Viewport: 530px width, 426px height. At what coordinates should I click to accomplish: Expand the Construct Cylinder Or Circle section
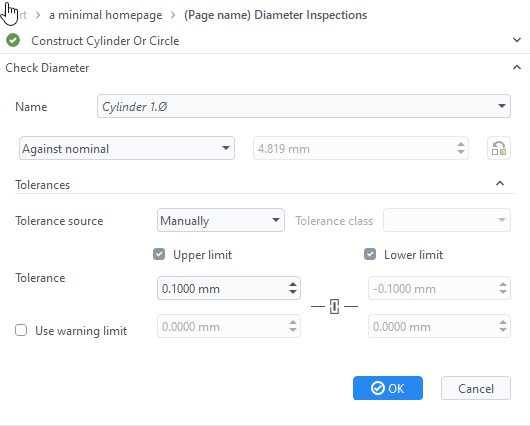[x=516, y=41]
